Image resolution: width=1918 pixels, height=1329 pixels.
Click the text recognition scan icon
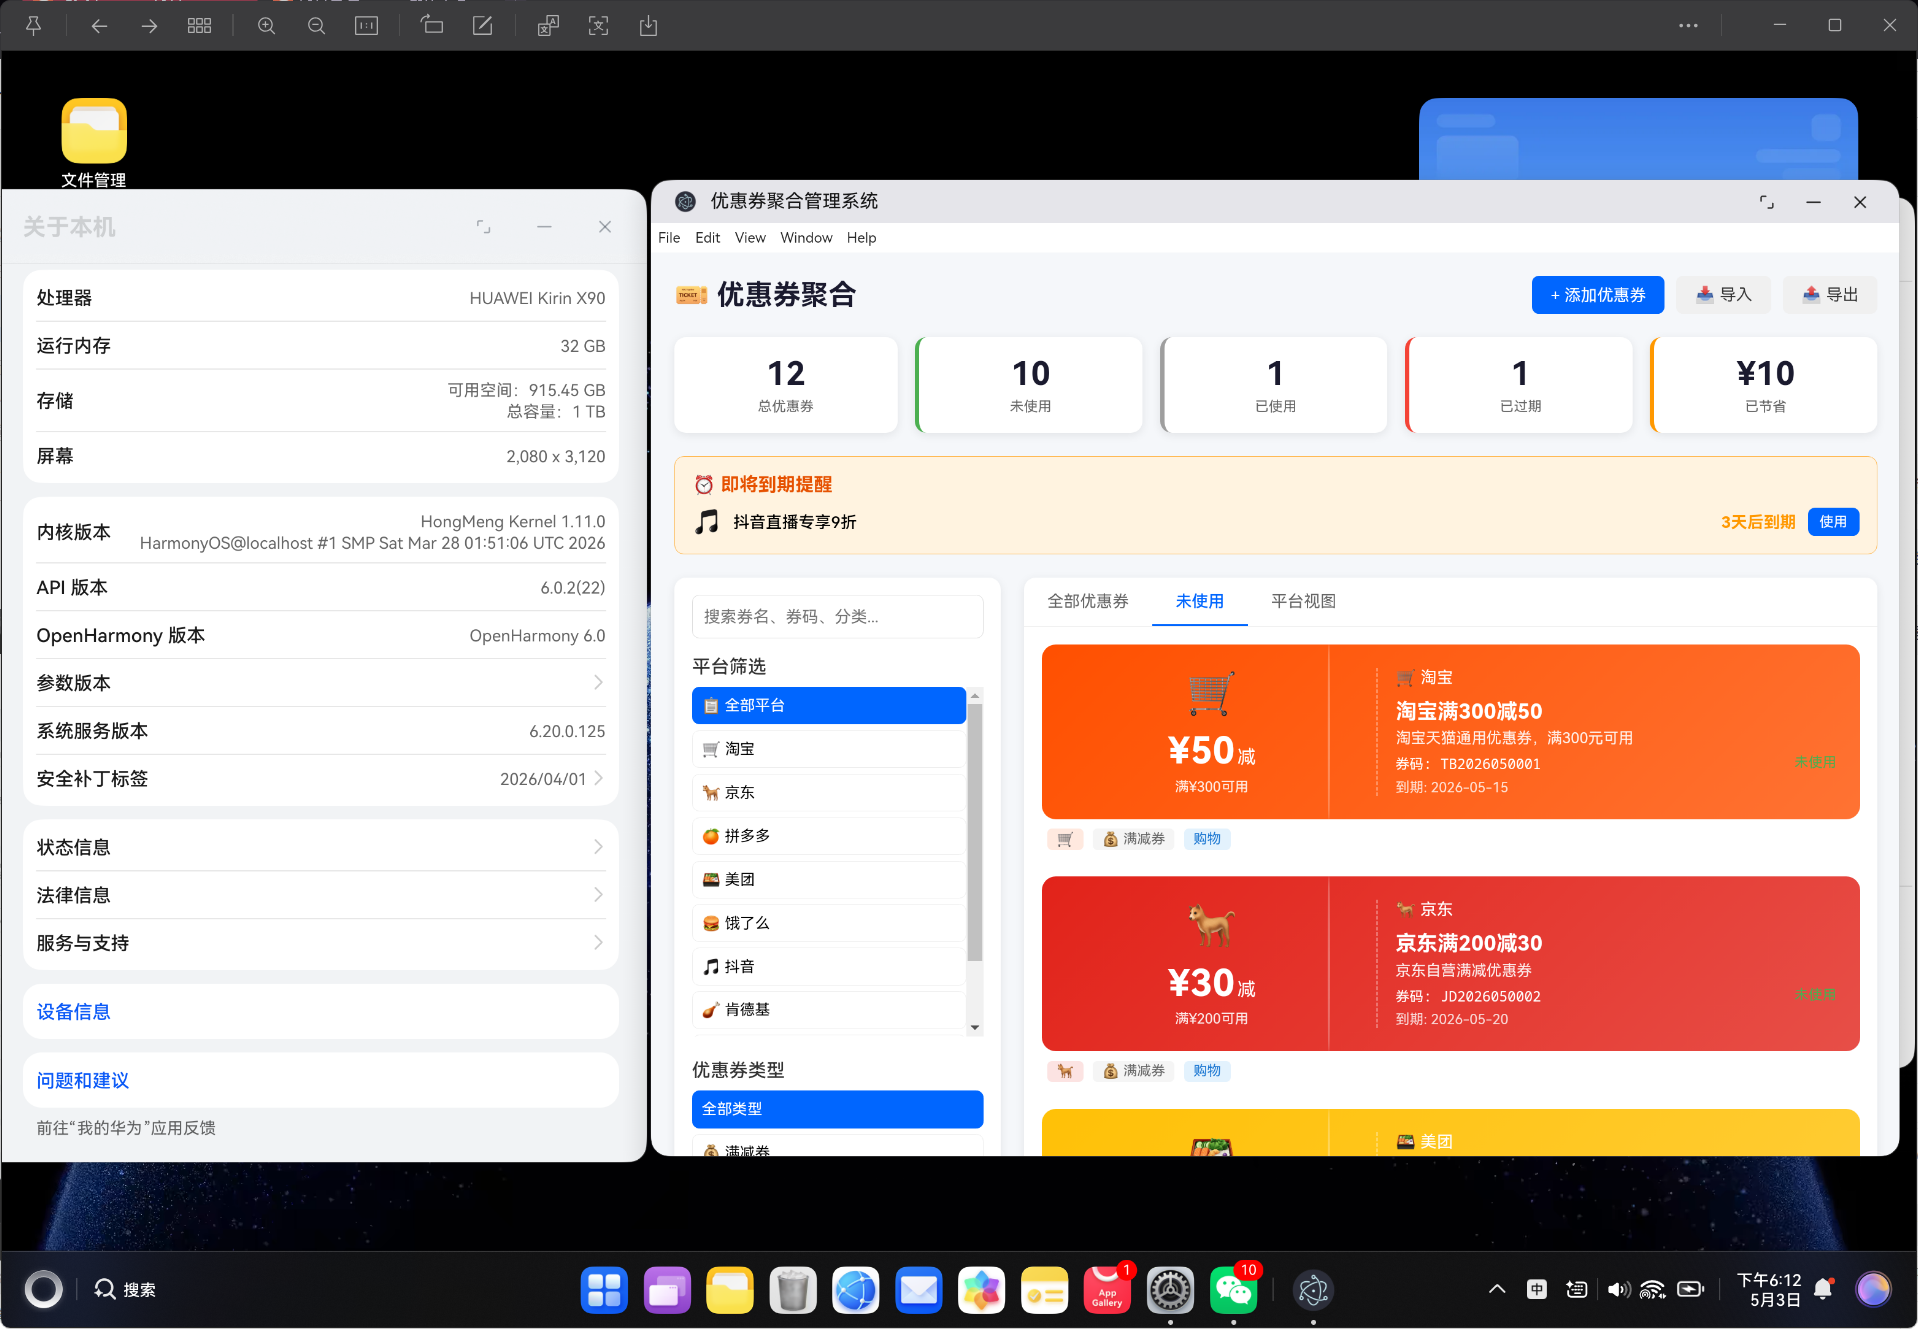pos(598,26)
